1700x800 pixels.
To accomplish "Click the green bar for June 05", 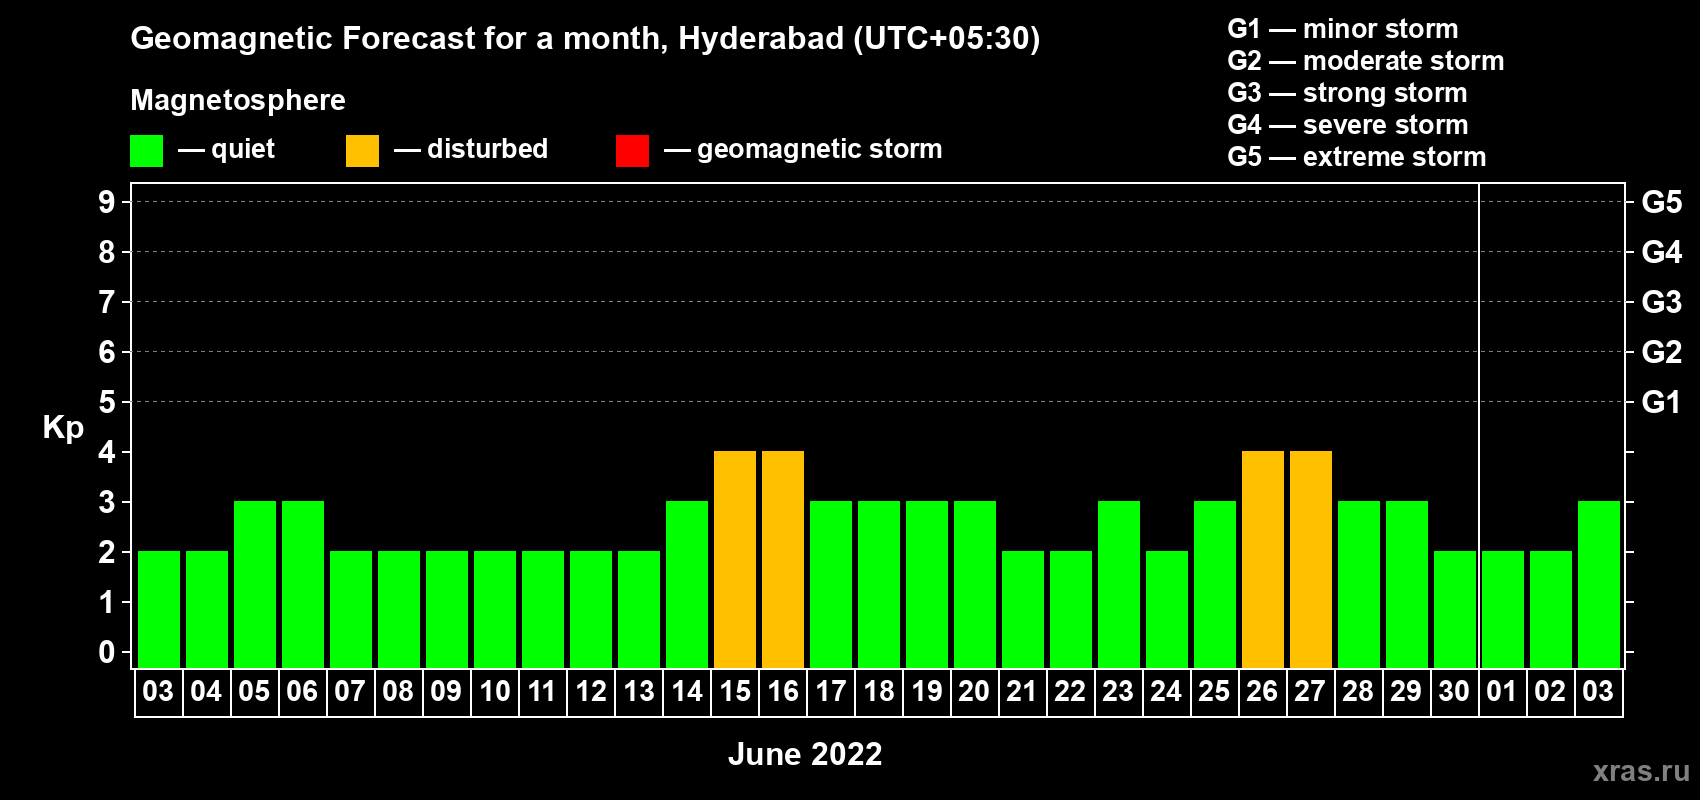I will point(255,585).
